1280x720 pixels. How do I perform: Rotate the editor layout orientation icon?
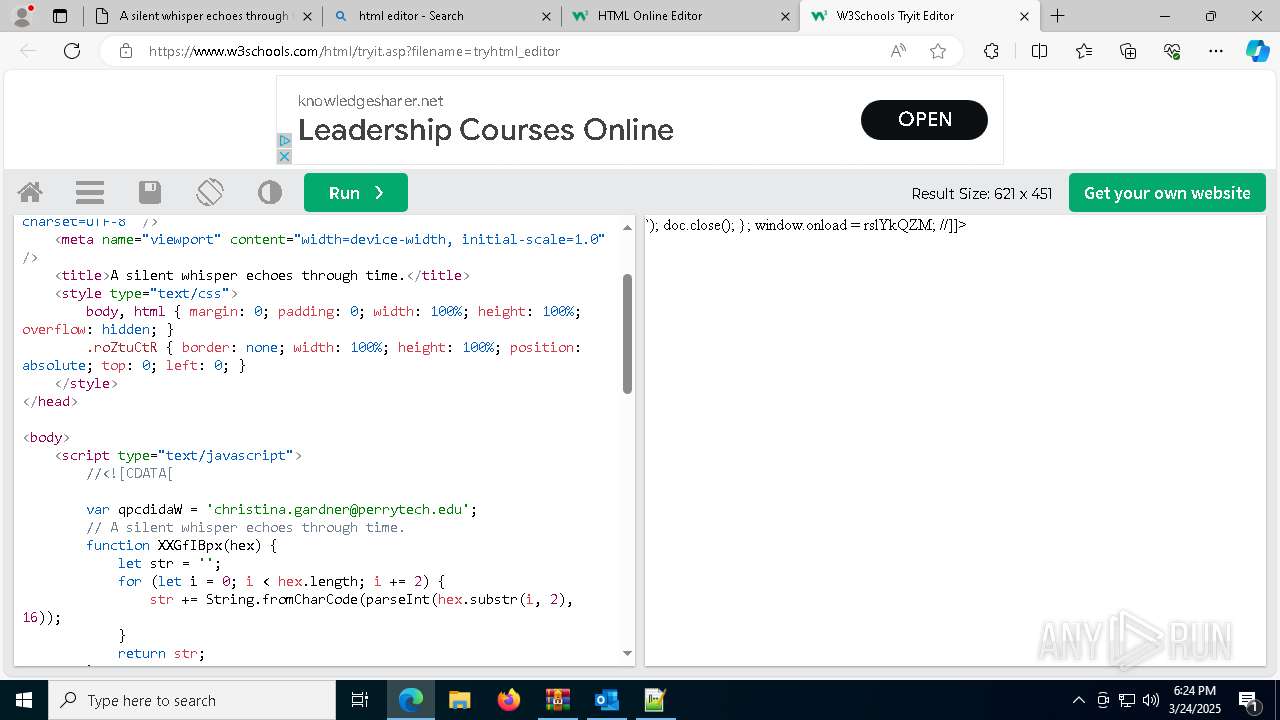pyautogui.click(x=210, y=192)
